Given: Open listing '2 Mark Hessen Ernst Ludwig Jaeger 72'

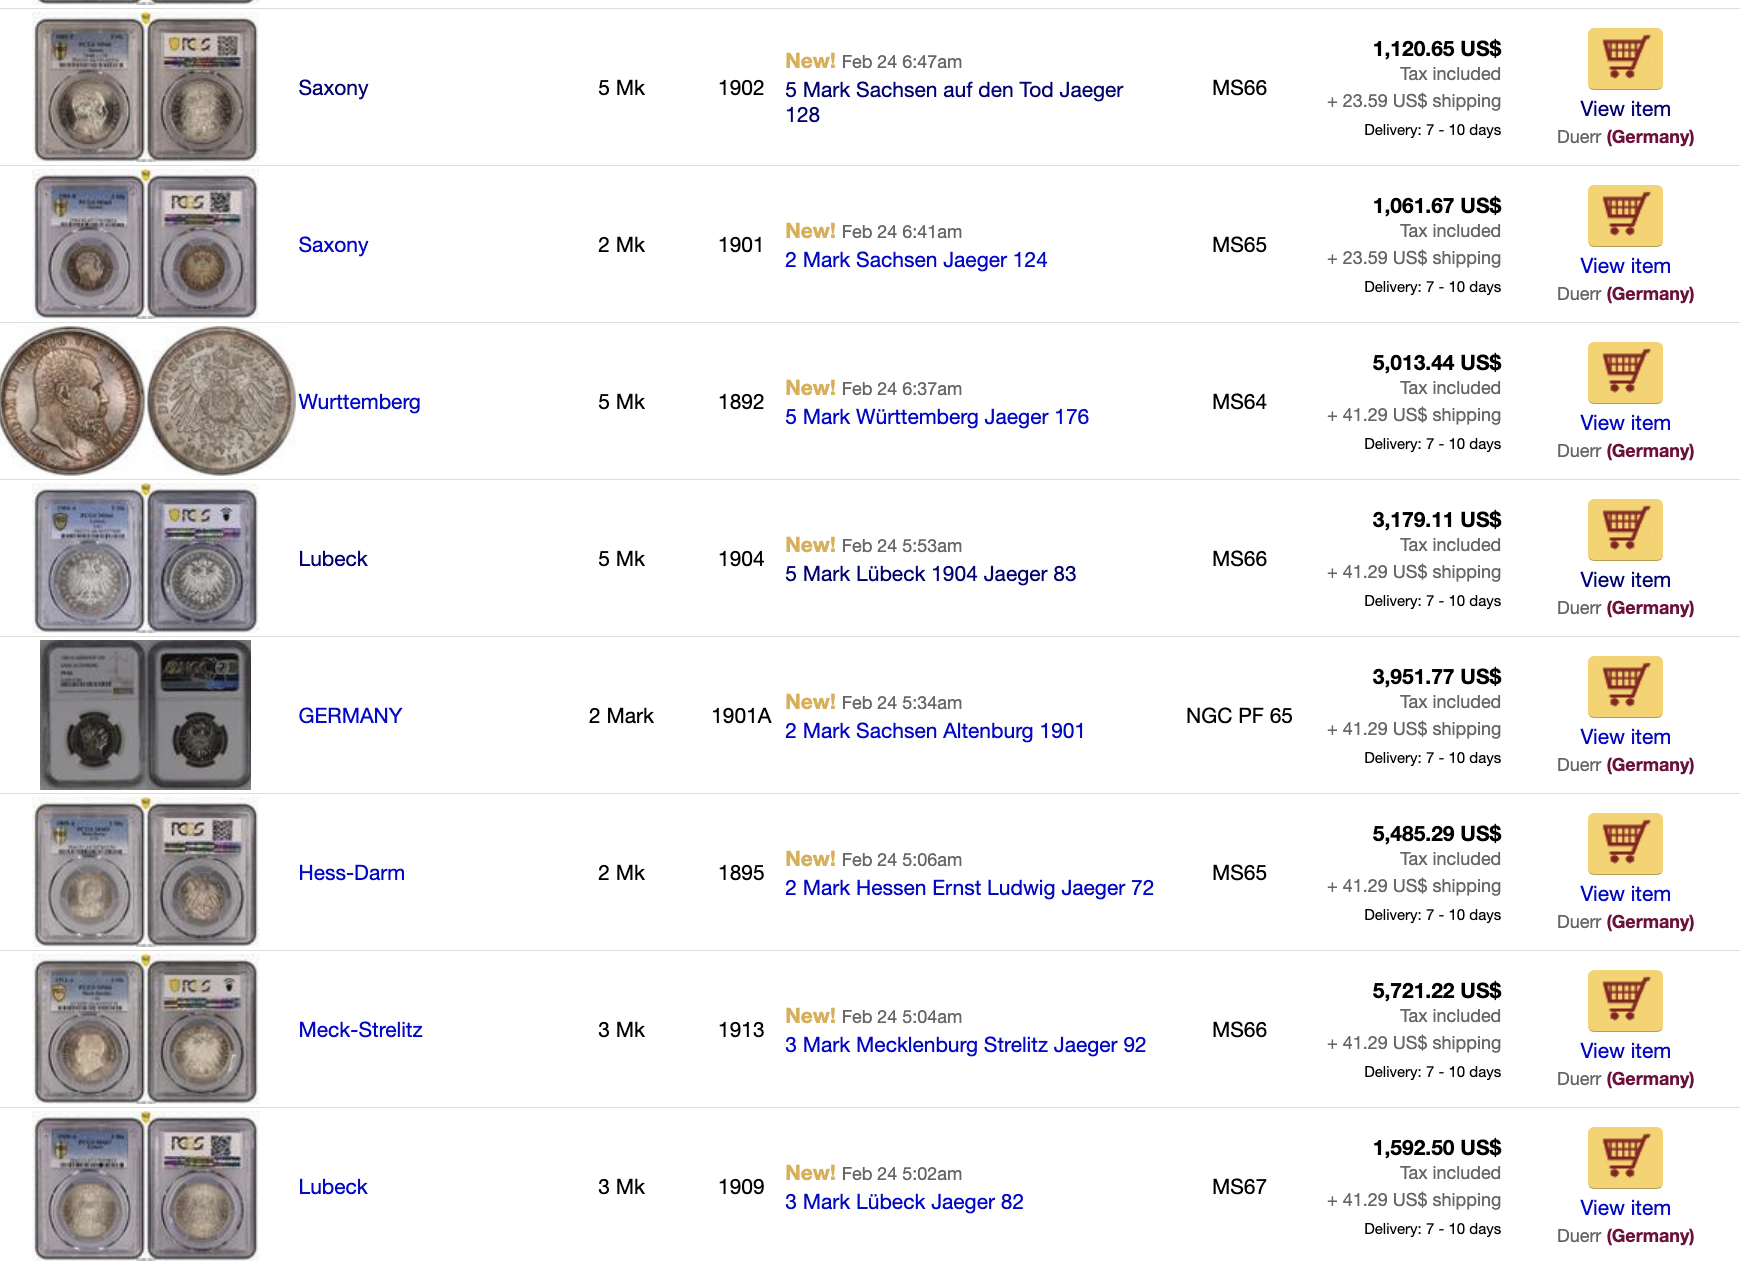Looking at the screenshot, I should [969, 888].
